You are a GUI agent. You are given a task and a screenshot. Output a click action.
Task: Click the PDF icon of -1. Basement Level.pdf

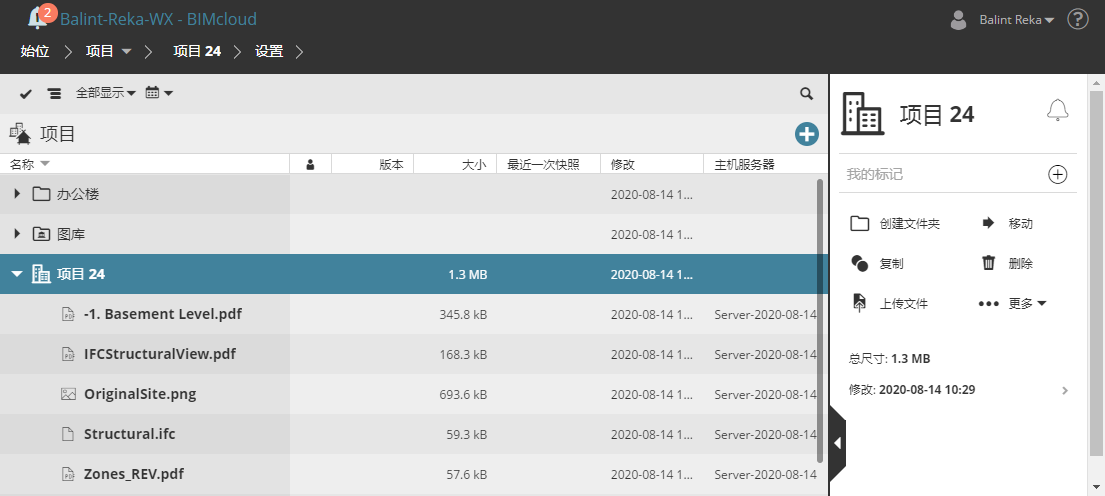68,314
